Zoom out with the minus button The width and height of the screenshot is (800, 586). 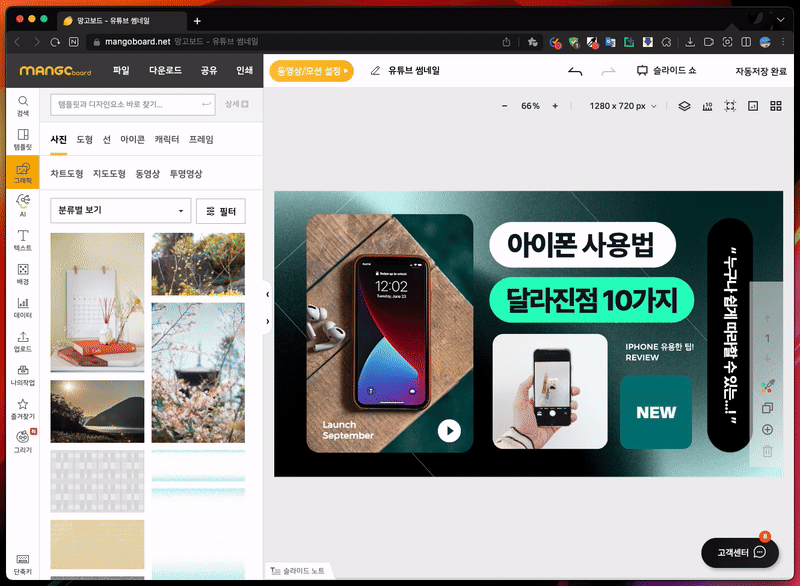click(x=505, y=106)
